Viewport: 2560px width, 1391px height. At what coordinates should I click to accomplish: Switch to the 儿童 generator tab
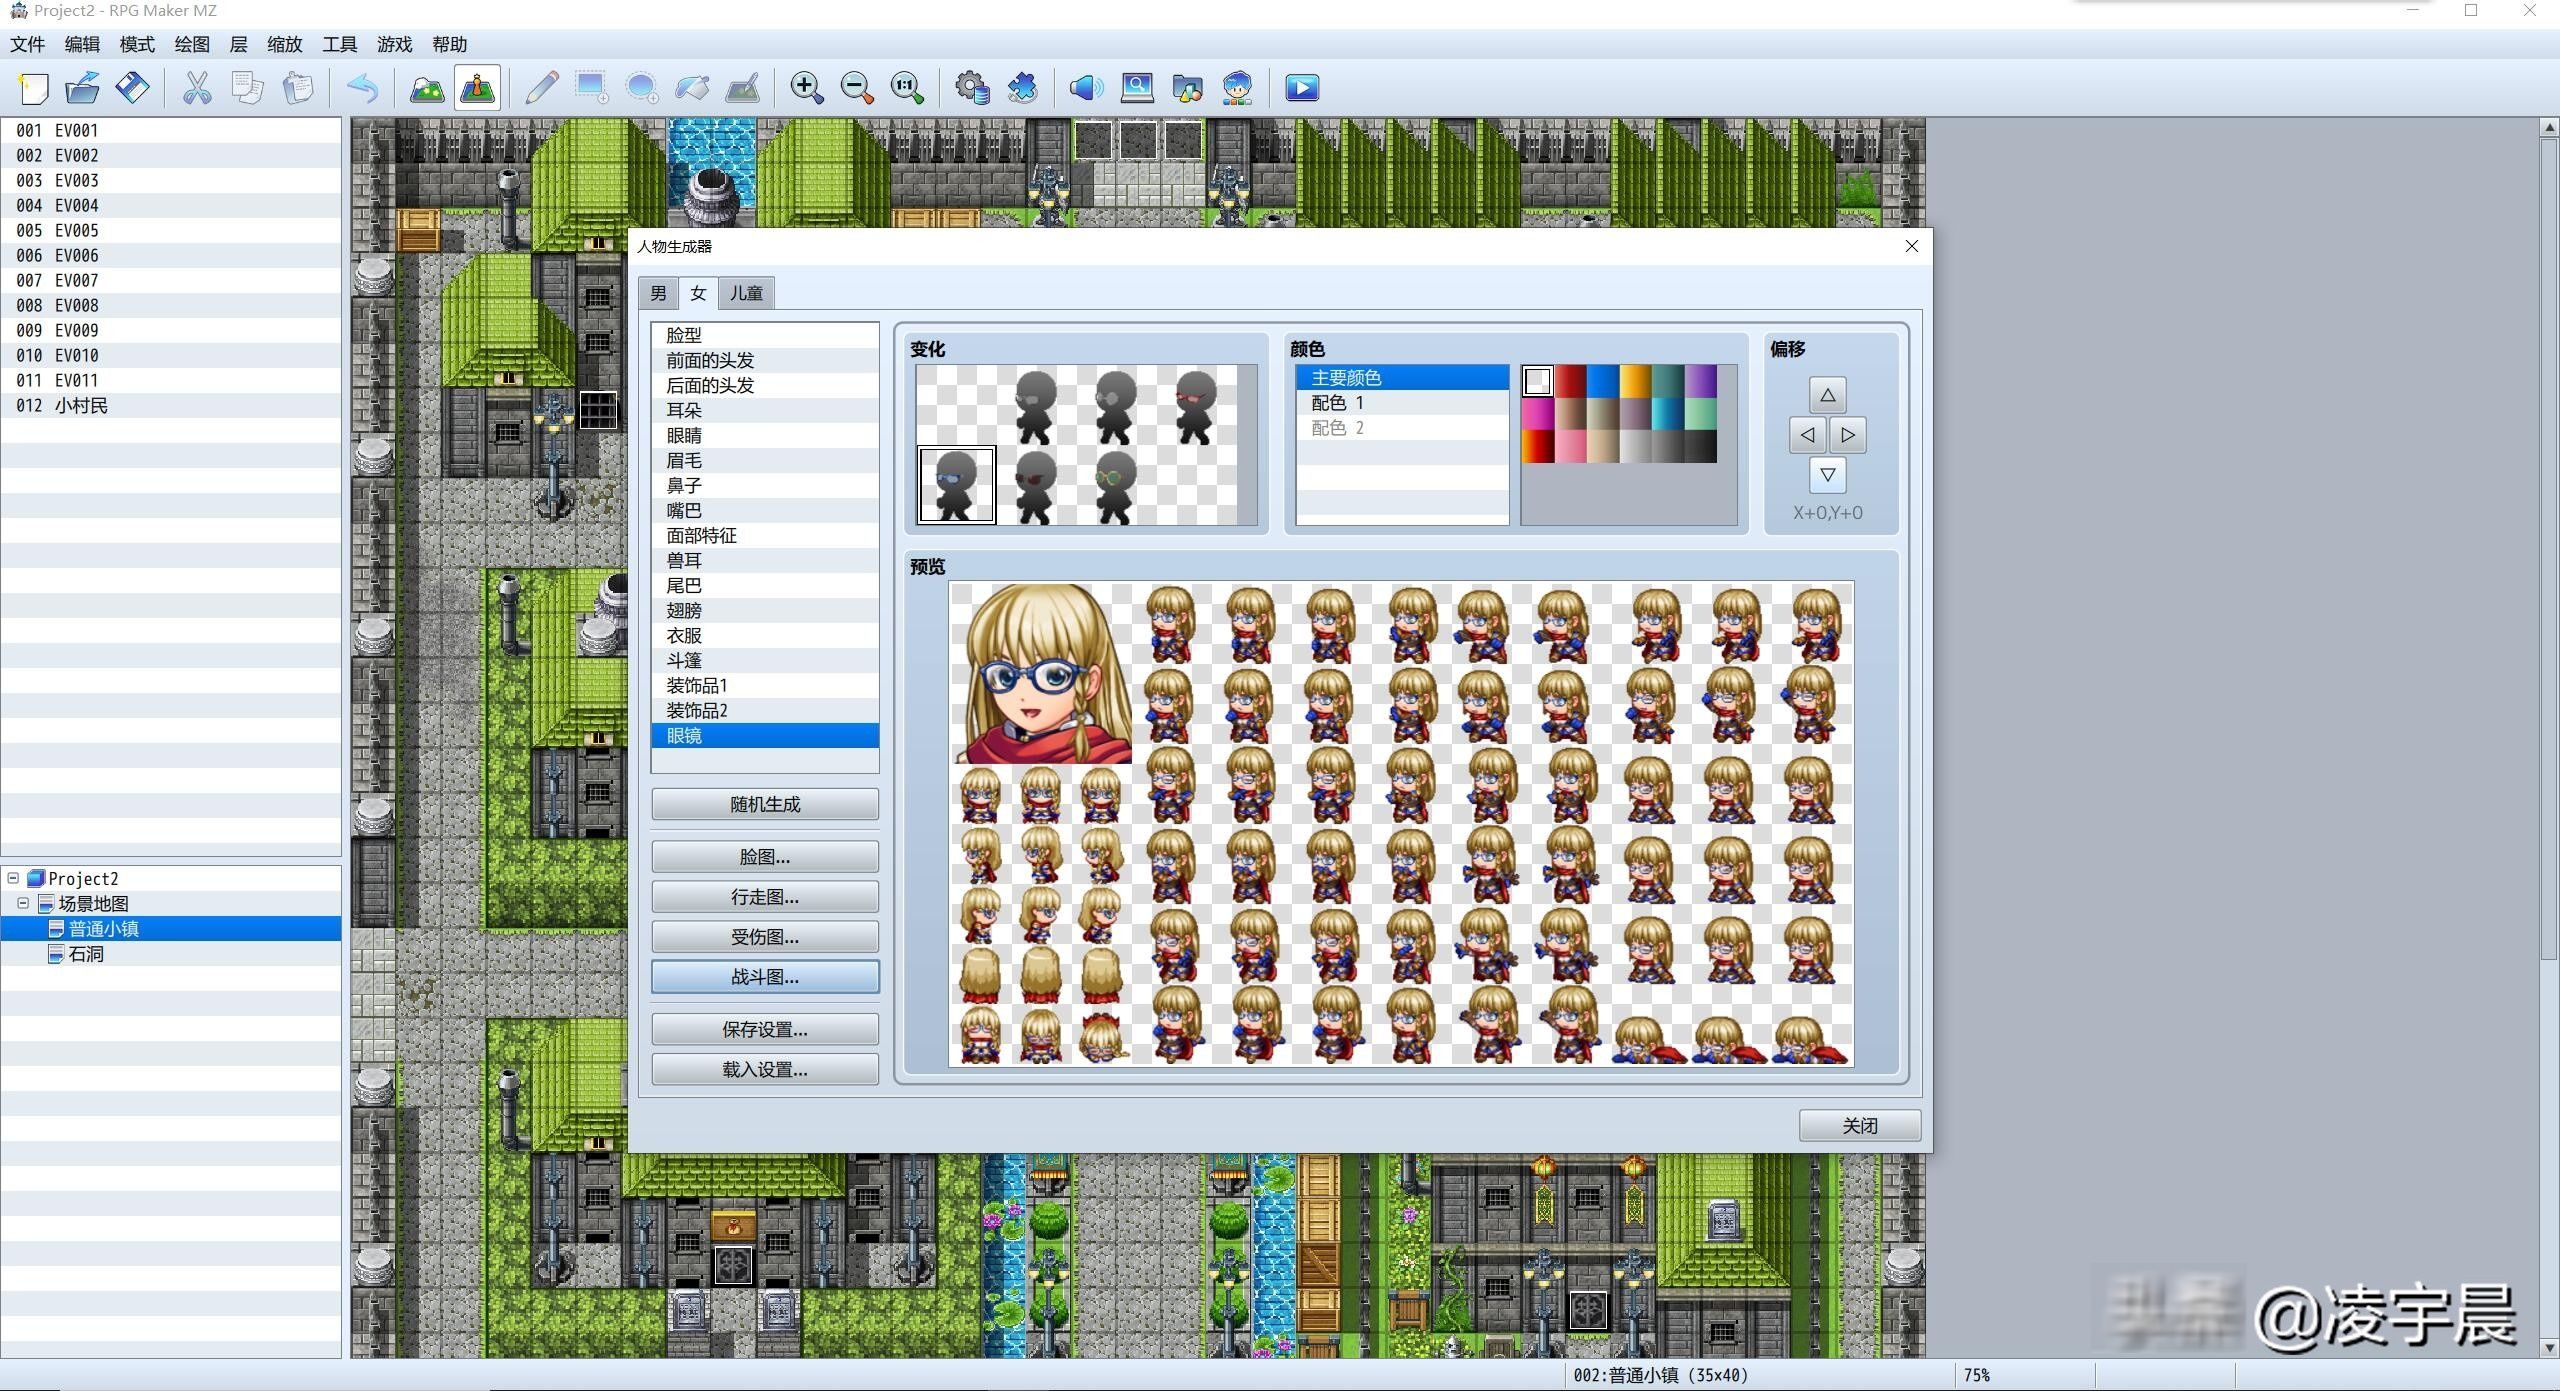tap(745, 292)
